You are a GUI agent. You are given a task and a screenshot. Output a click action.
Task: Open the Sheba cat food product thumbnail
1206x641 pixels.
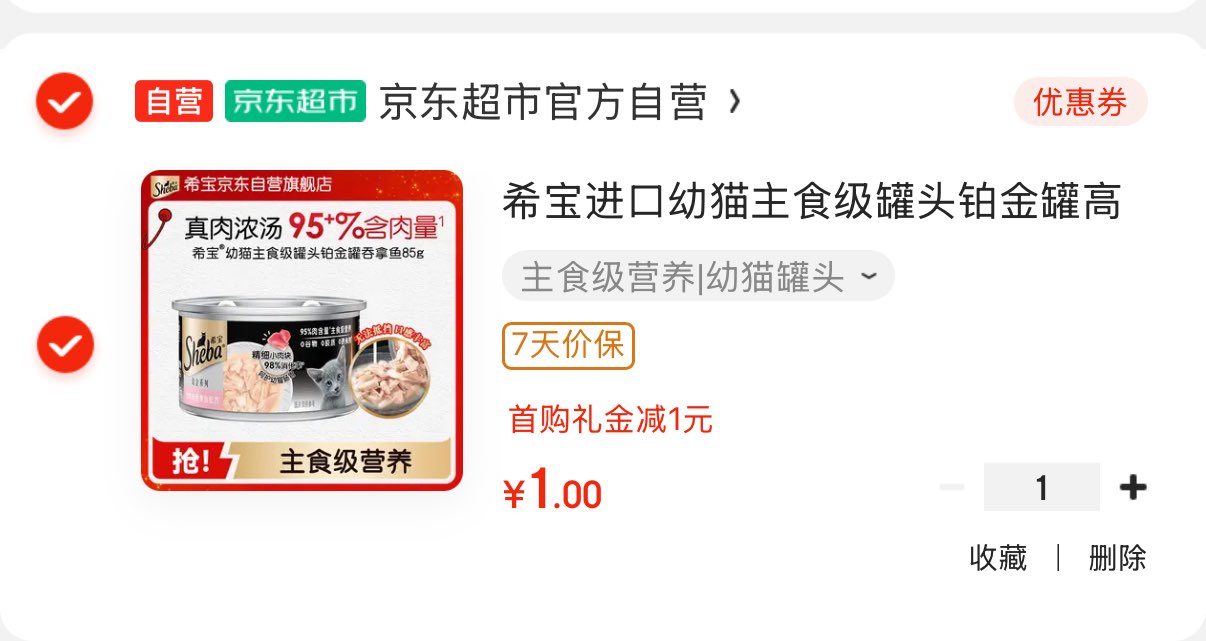click(302, 330)
